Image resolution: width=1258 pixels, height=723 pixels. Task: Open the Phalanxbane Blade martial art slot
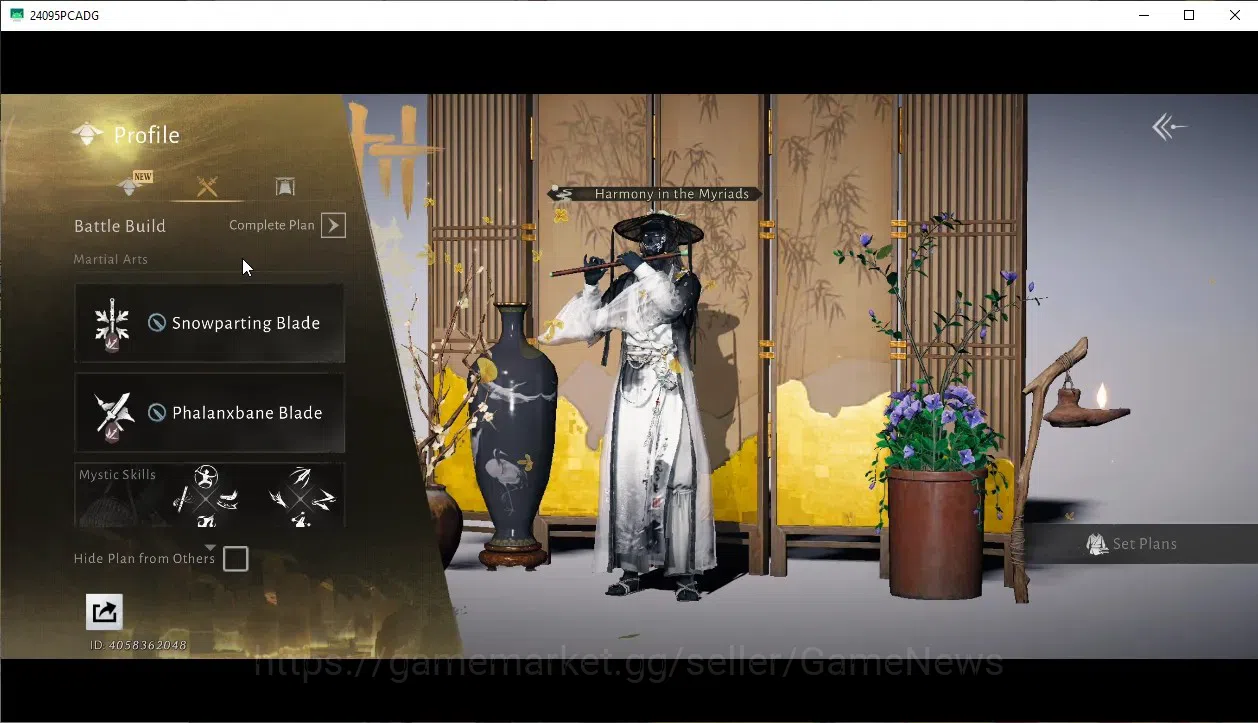210,413
